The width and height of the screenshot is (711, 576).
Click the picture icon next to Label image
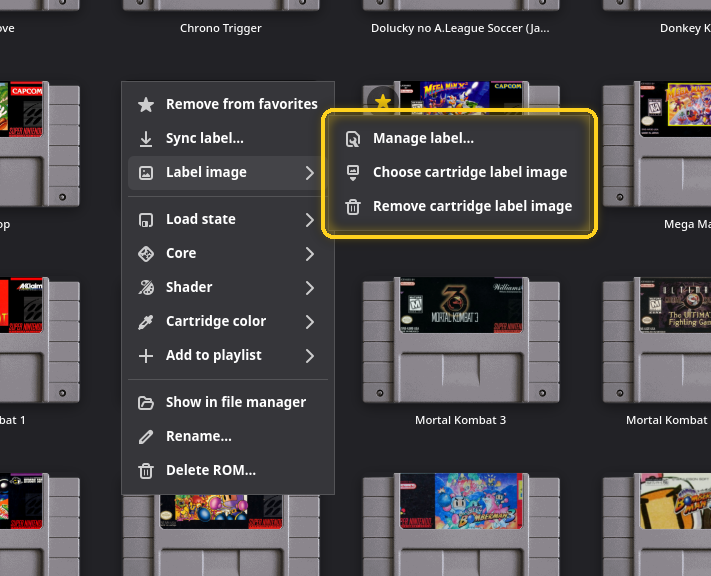pos(146,173)
